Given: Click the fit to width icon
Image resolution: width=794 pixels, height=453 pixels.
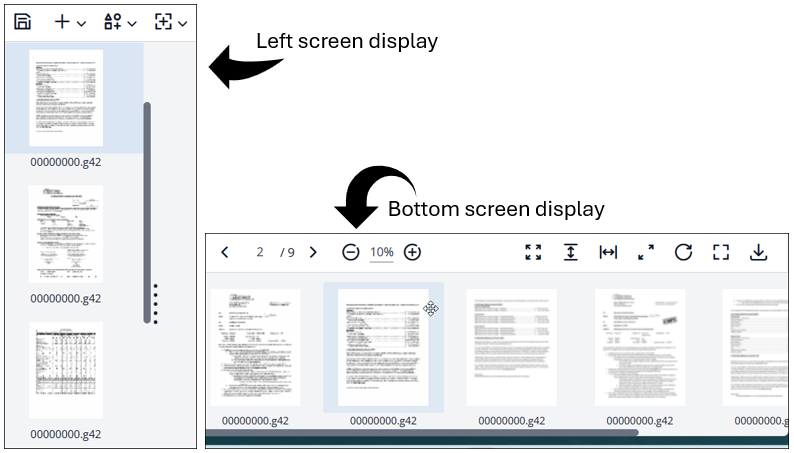Looking at the screenshot, I should coord(608,252).
